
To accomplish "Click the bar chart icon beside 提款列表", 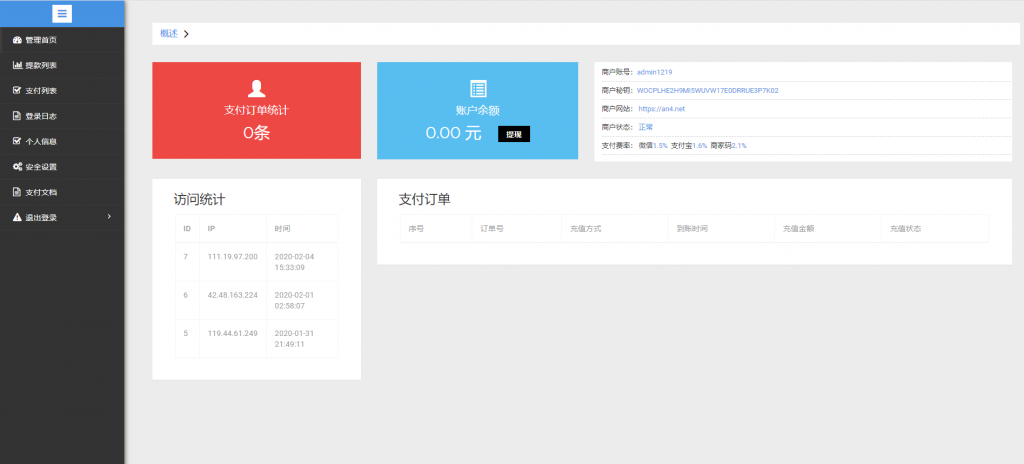I will tap(17, 65).
